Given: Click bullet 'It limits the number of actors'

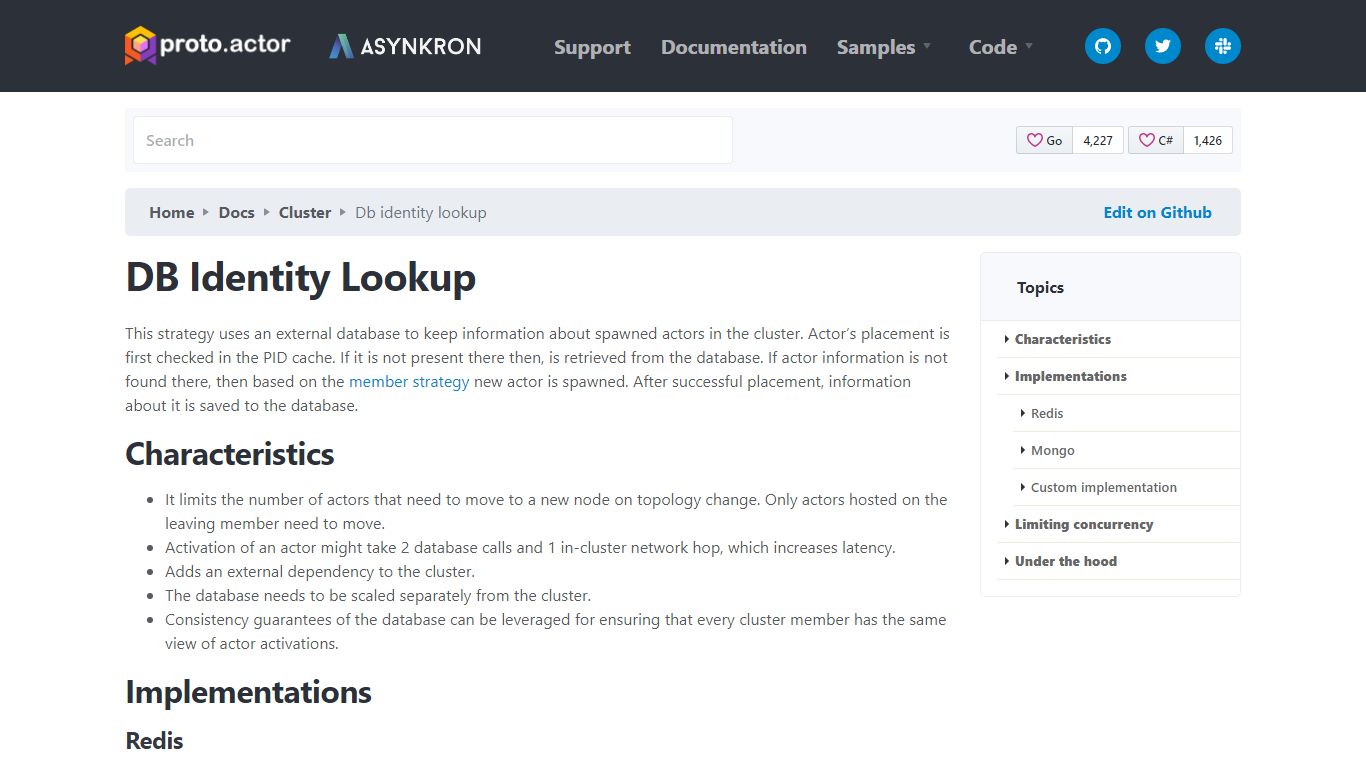Looking at the screenshot, I should click(x=555, y=511).
